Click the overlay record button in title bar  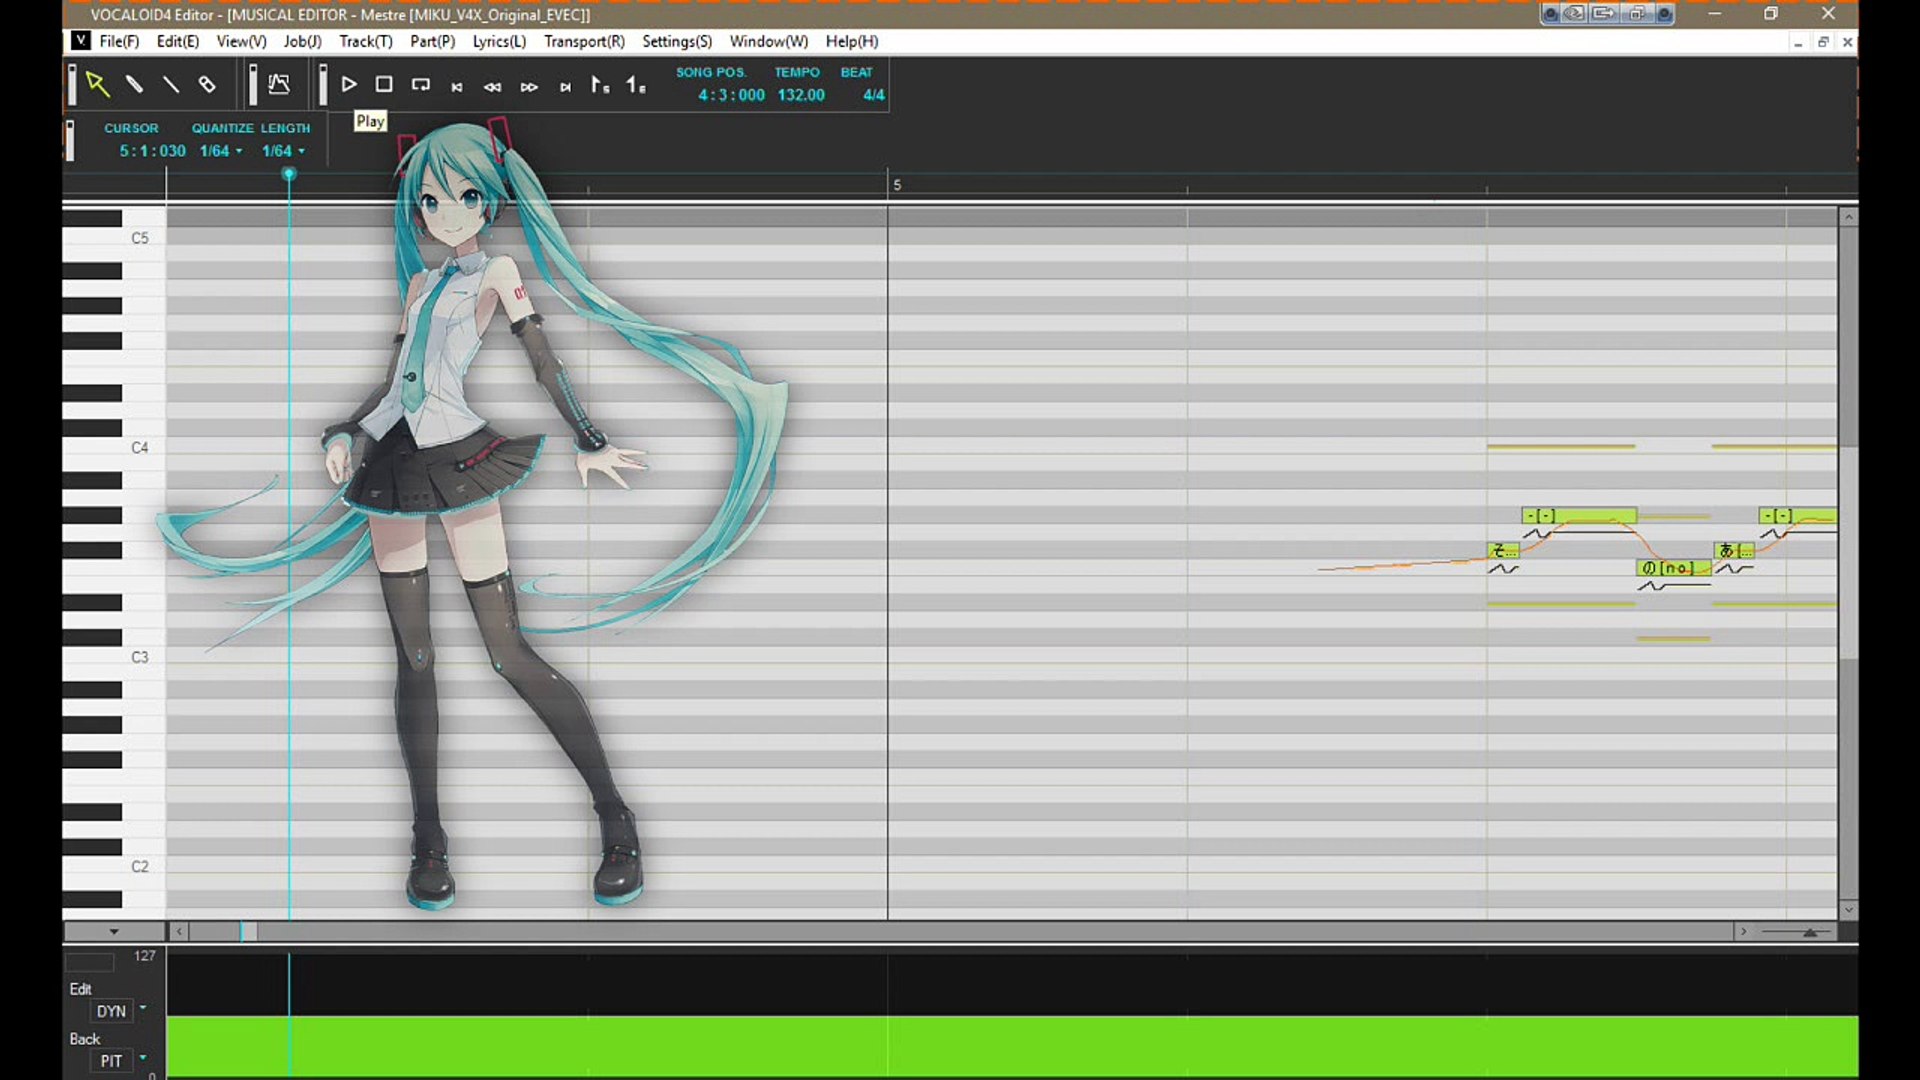click(1550, 14)
